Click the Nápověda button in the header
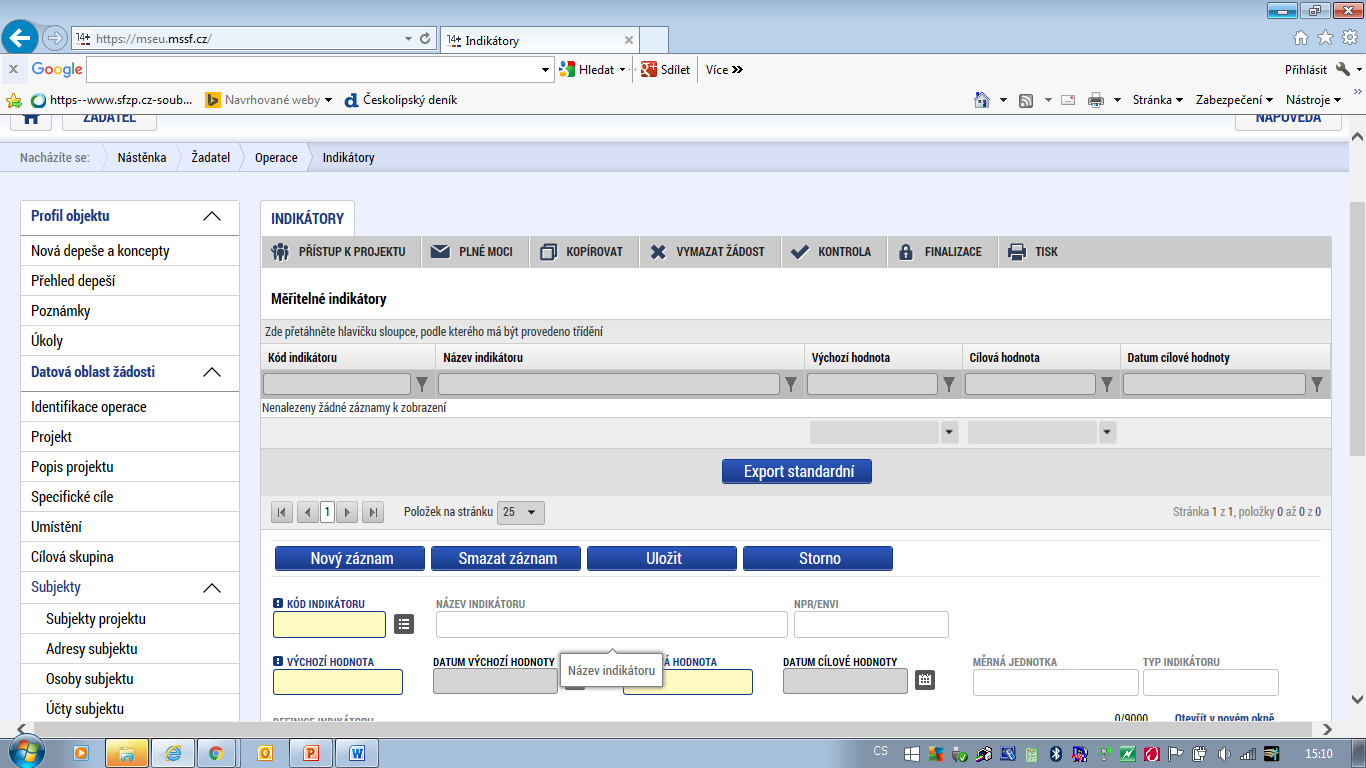 coord(1288,118)
